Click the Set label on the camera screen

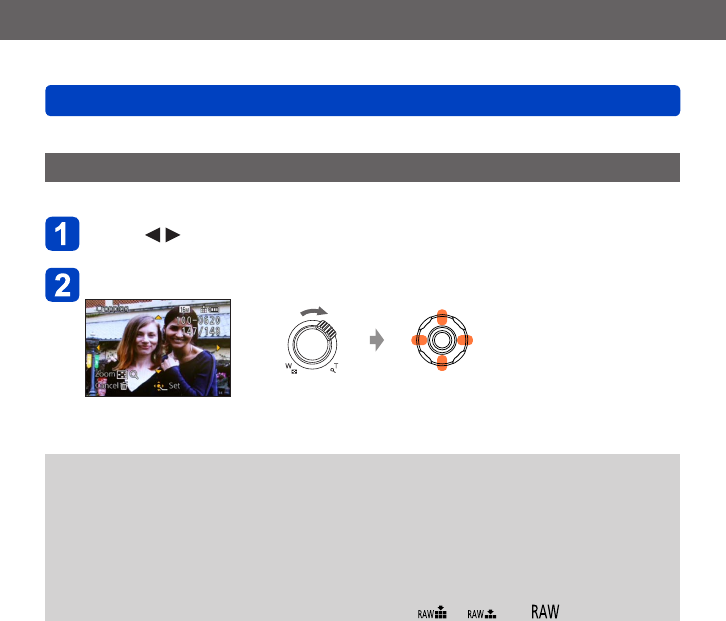click(174, 385)
